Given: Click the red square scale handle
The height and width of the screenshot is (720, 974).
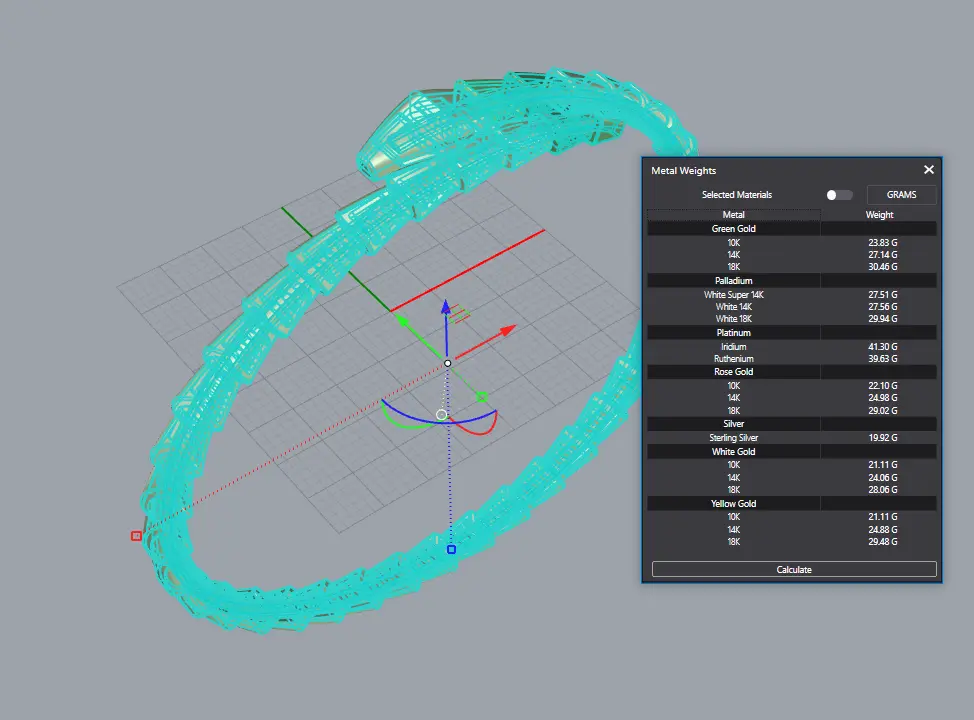Looking at the screenshot, I should coord(136,536).
